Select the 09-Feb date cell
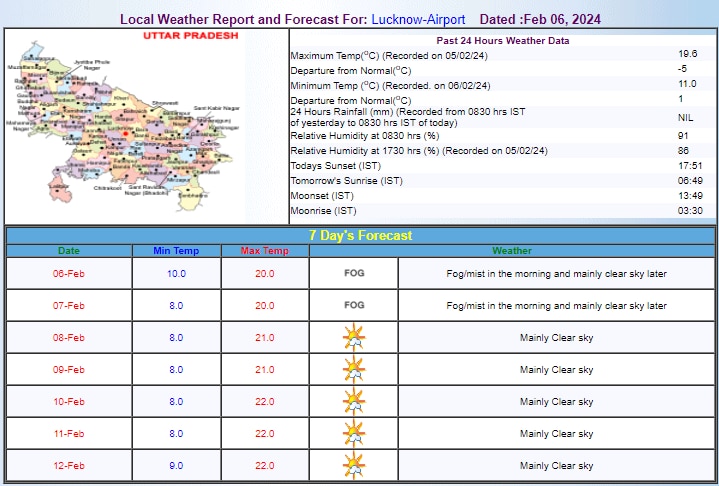Screen dimensions: 719x486 69,370
